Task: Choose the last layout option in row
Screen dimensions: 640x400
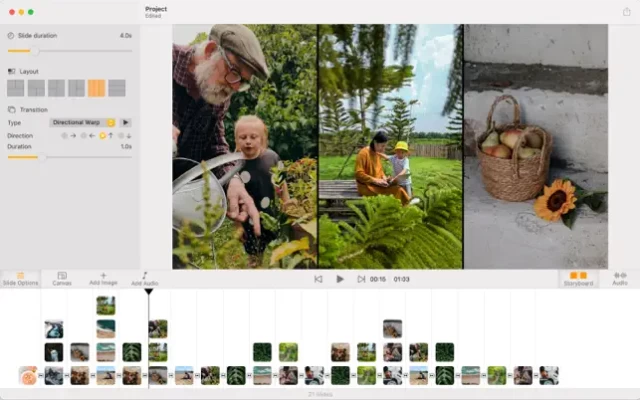Action: pos(117,88)
